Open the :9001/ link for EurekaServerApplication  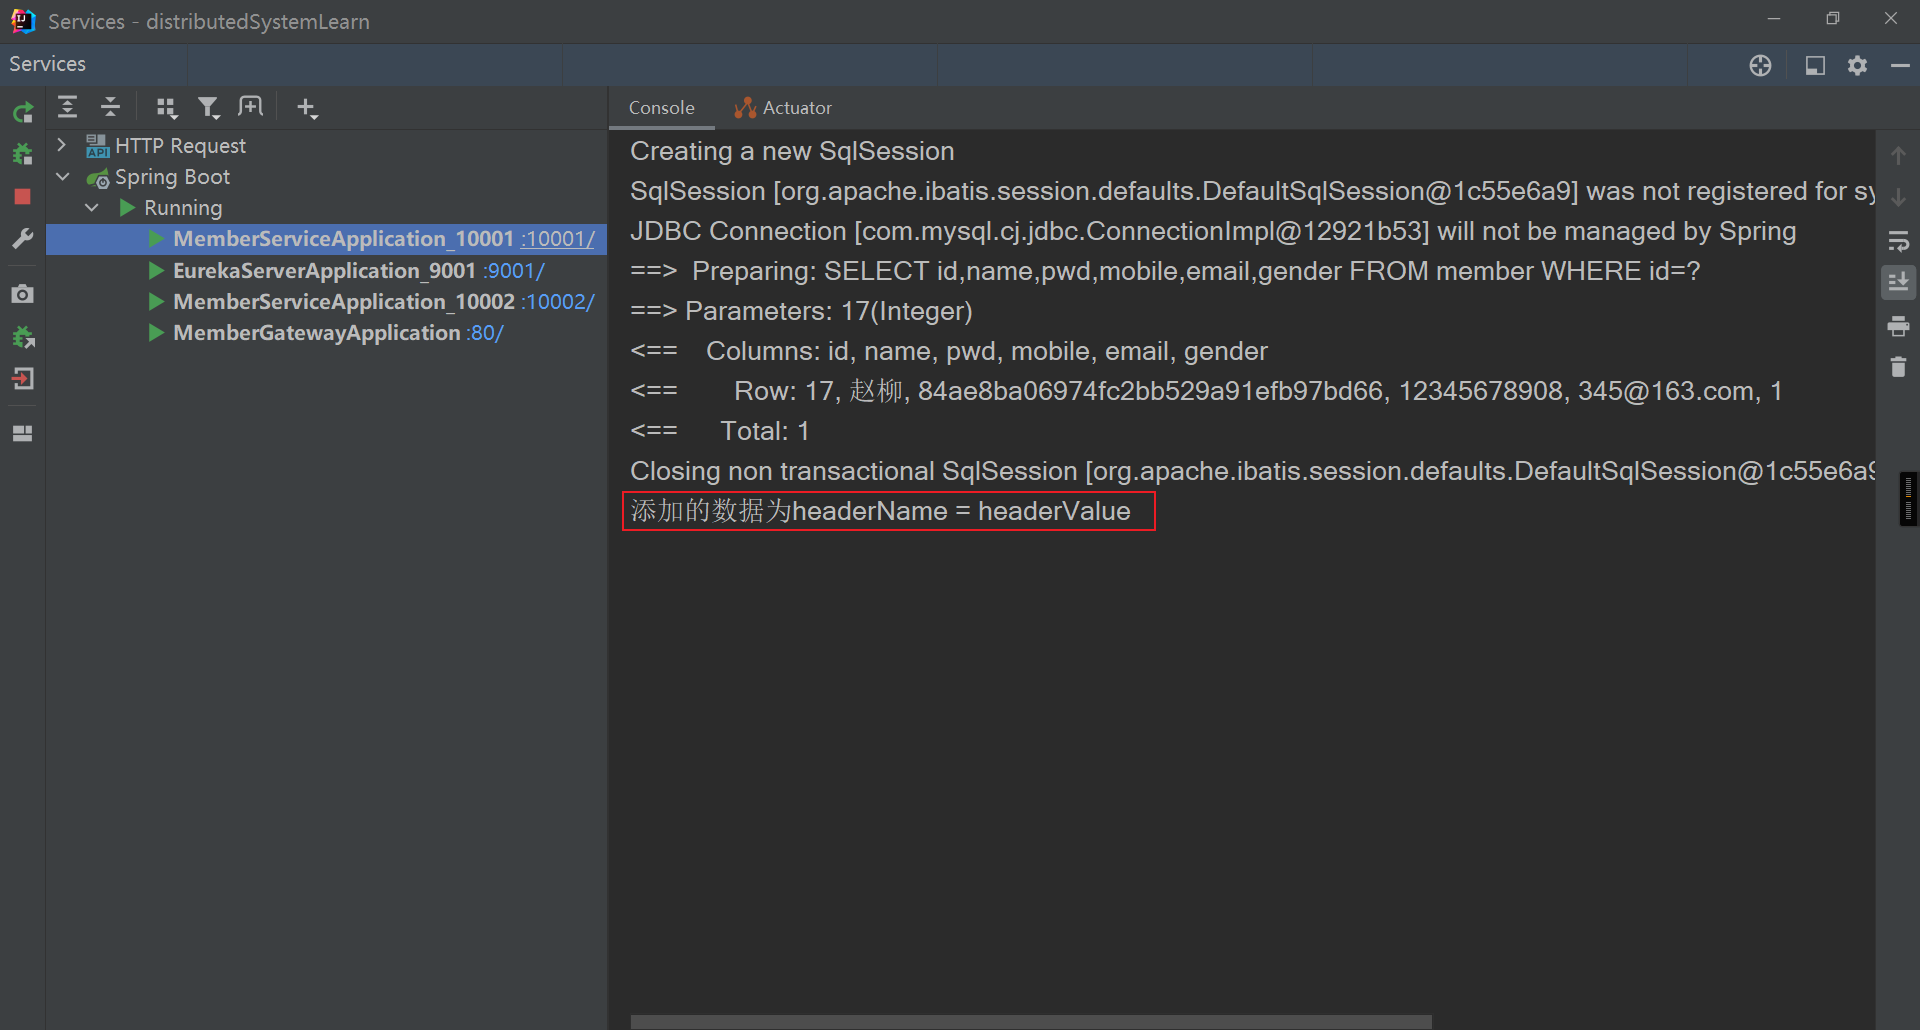[514, 271]
